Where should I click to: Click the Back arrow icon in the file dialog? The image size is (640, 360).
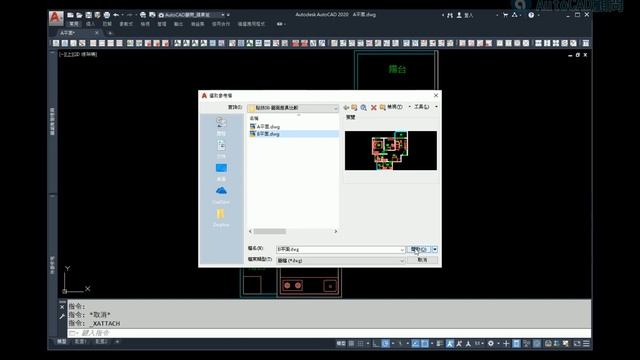(346, 107)
